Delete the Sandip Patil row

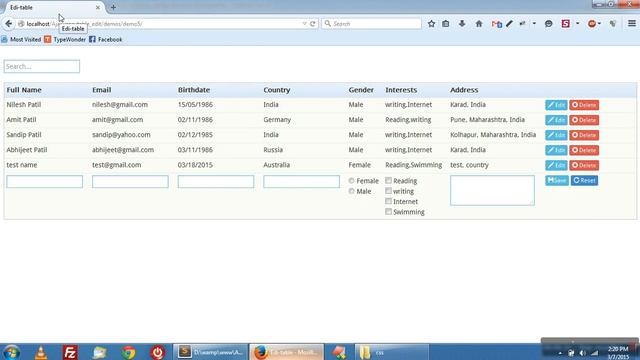584,135
